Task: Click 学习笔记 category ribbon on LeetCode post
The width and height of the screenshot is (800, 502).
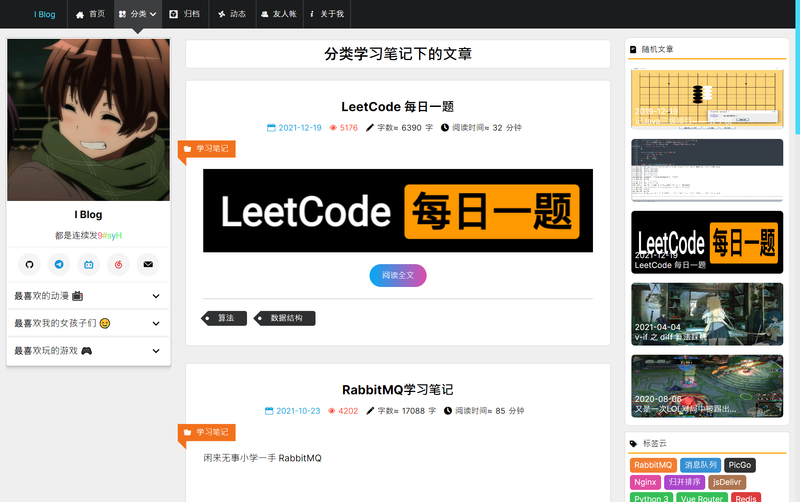Action: click(207, 148)
